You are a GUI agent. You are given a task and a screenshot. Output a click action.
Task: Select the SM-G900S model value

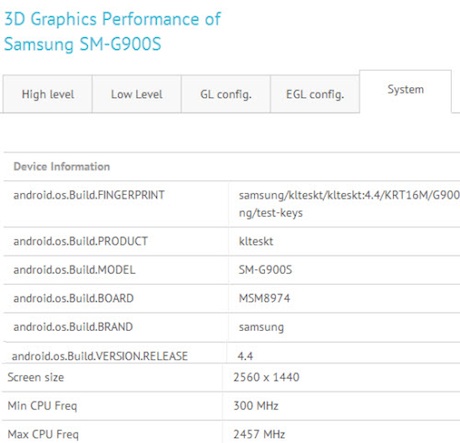click(x=265, y=270)
